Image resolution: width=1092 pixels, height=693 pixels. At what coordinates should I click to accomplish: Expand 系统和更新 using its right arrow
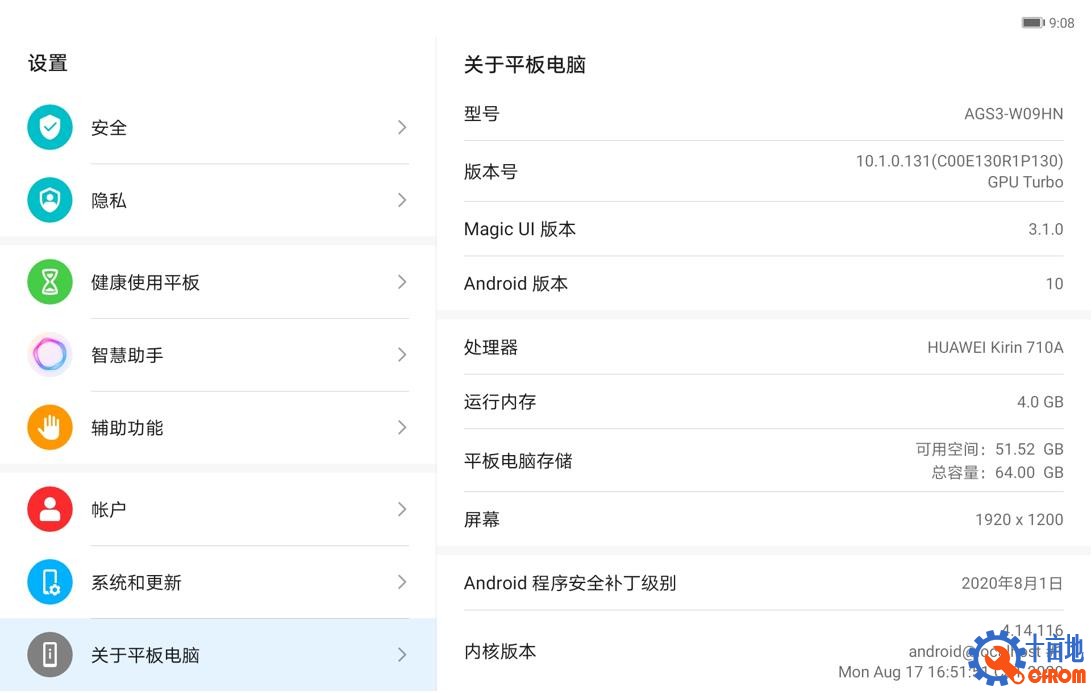[x=401, y=582]
